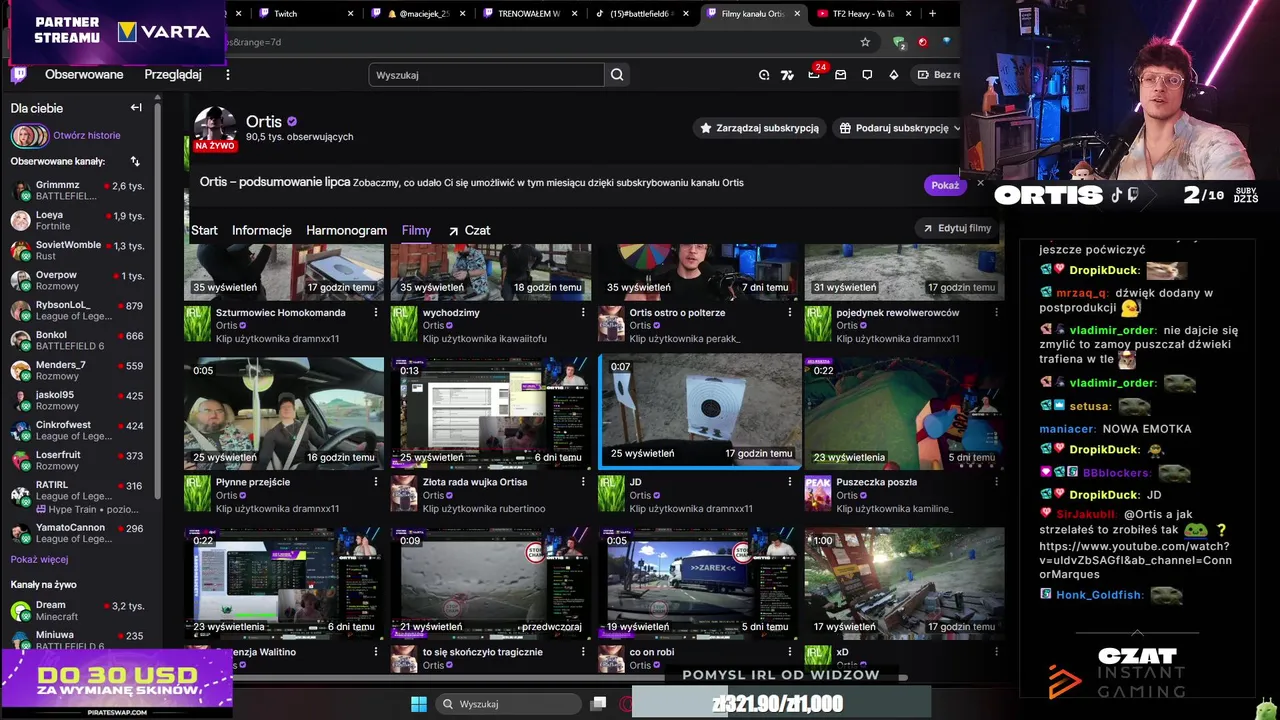Click the Twitch search input field
Image resolution: width=1280 pixels, height=720 pixels.
(486, 75)
